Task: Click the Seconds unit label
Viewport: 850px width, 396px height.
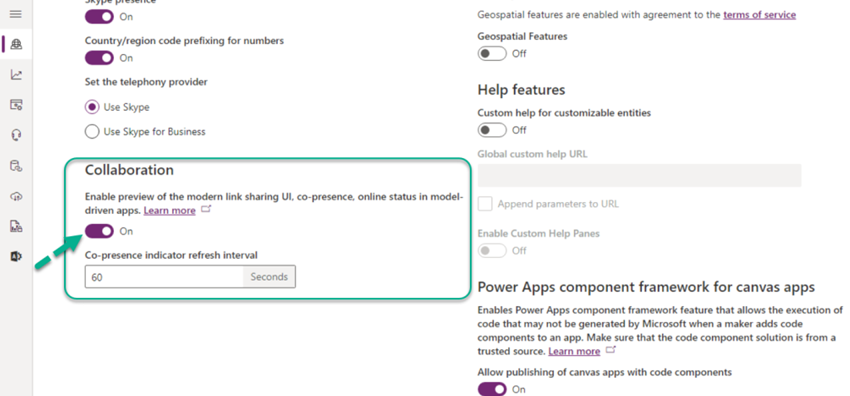Action: (269, 277)
